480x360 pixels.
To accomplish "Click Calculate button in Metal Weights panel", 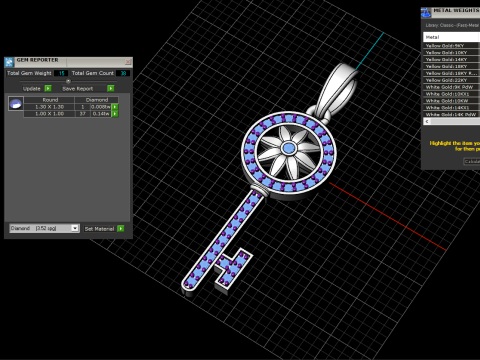I will pos(472,161).
